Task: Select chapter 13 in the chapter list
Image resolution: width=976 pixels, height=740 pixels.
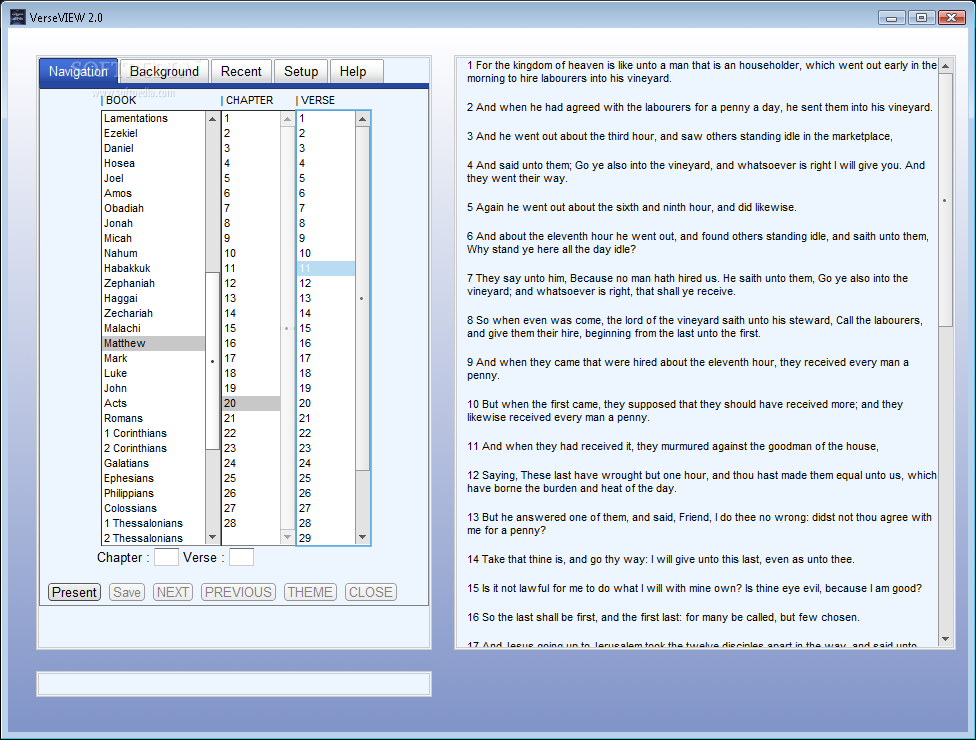Action: [x=251, y=298]
